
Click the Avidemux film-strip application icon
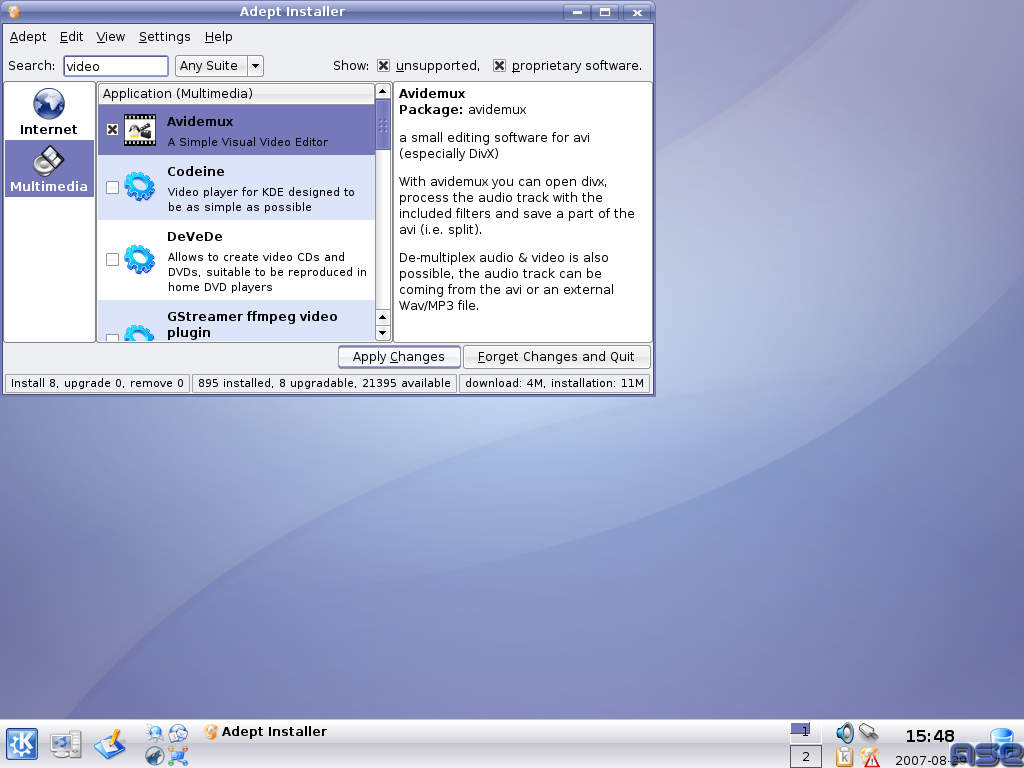tap(140, 129)
